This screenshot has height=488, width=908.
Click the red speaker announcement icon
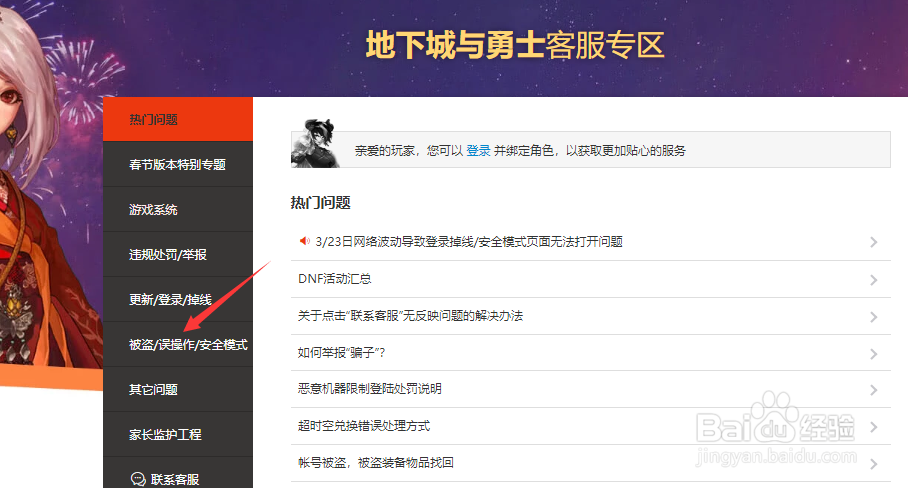point(304,241)
